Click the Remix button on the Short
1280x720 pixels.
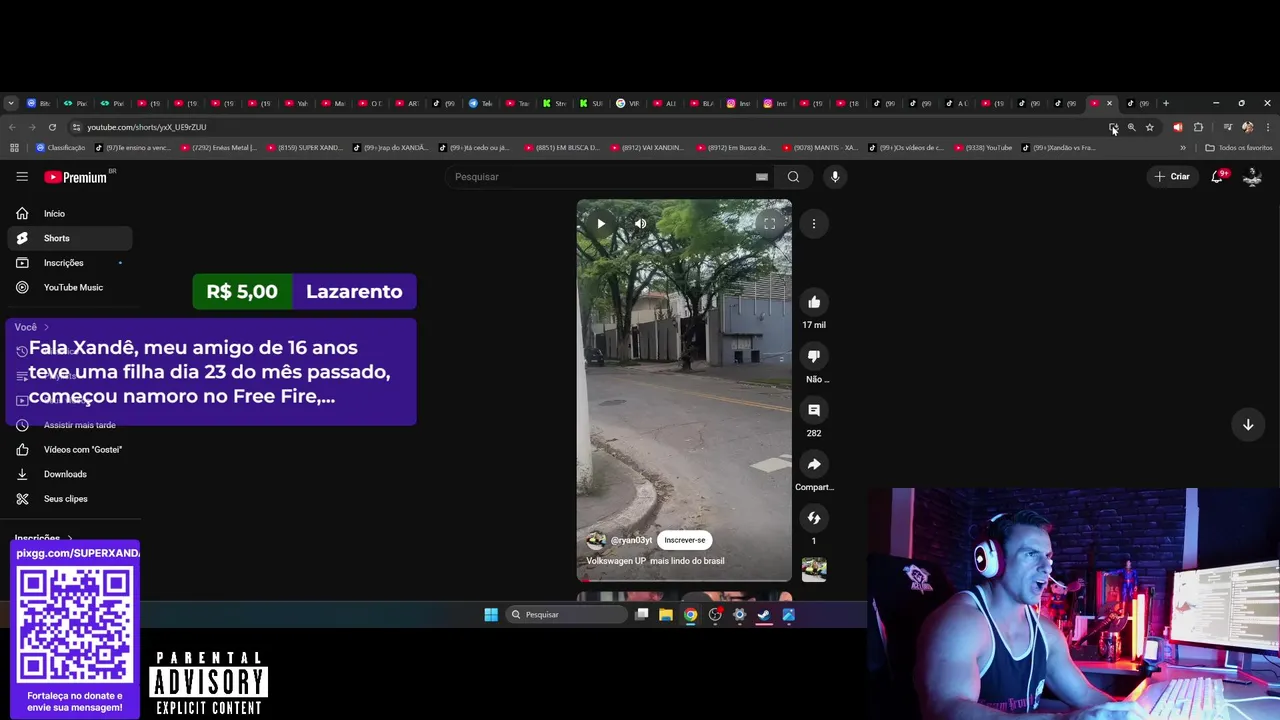pos(814,518)
